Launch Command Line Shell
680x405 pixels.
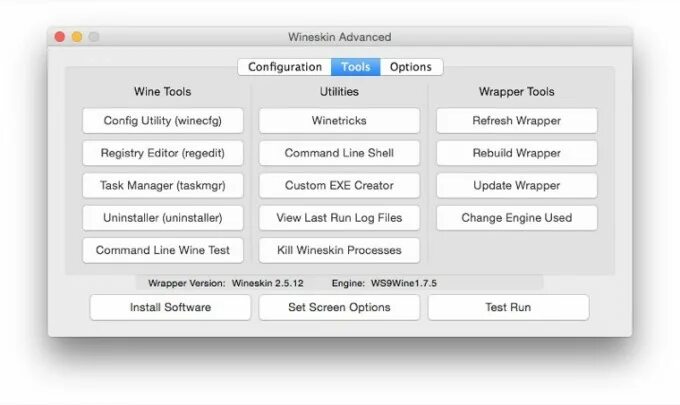[x=339, y=153]
